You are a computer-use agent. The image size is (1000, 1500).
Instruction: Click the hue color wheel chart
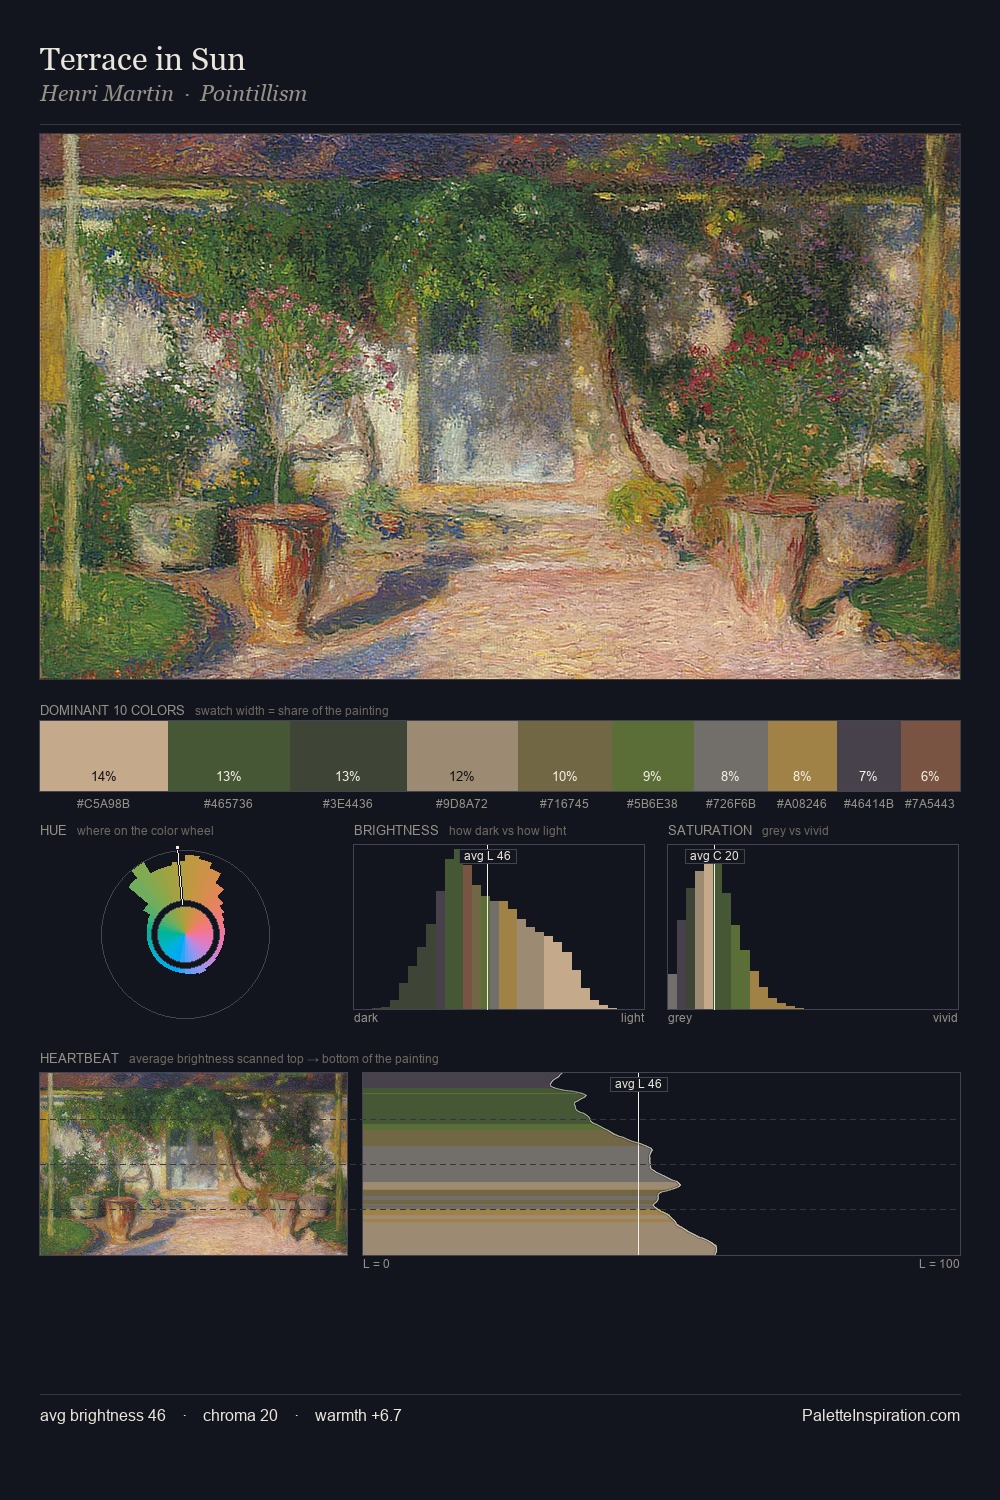coord(185,934)
